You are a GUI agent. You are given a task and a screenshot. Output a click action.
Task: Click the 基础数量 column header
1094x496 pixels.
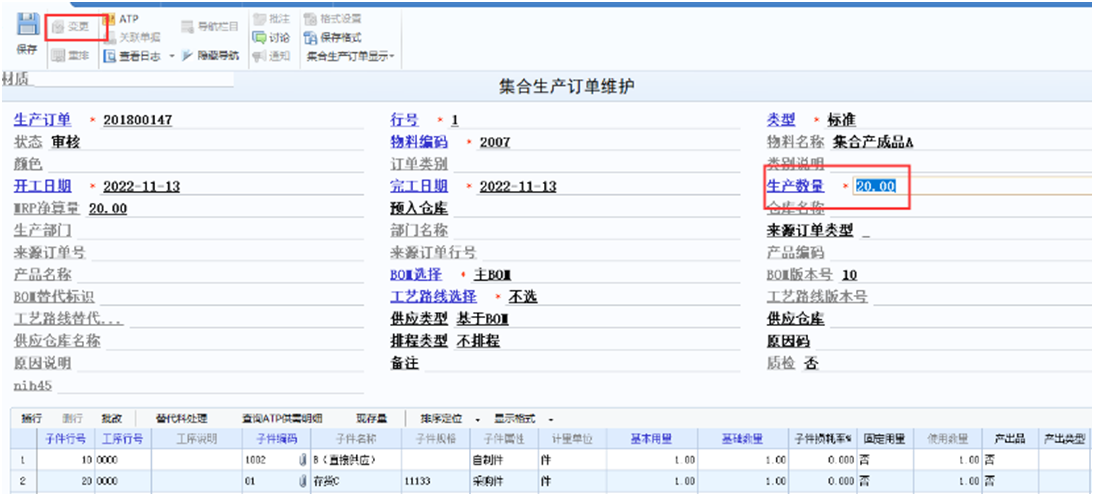pos(743,439)
